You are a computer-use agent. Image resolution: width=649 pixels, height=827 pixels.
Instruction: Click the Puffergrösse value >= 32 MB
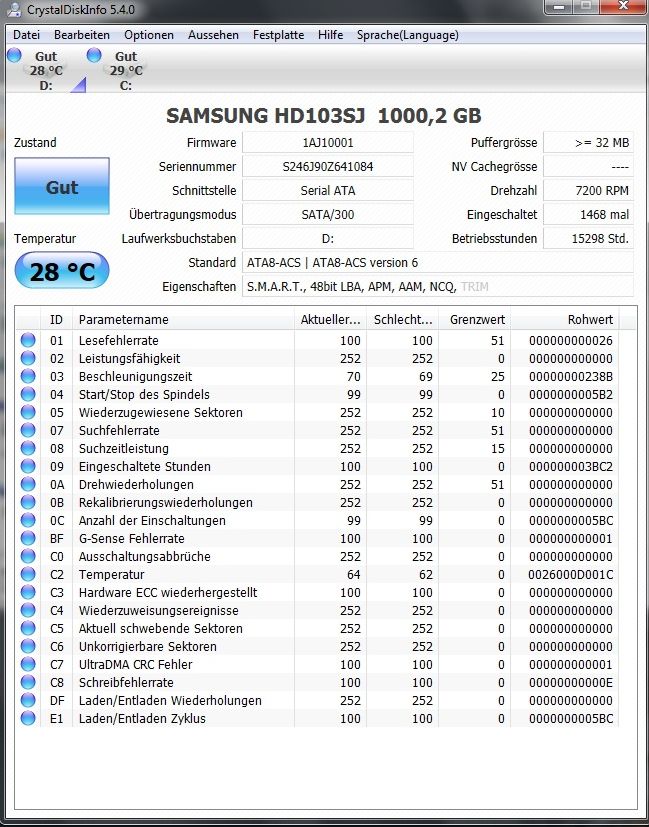point(588,142)
